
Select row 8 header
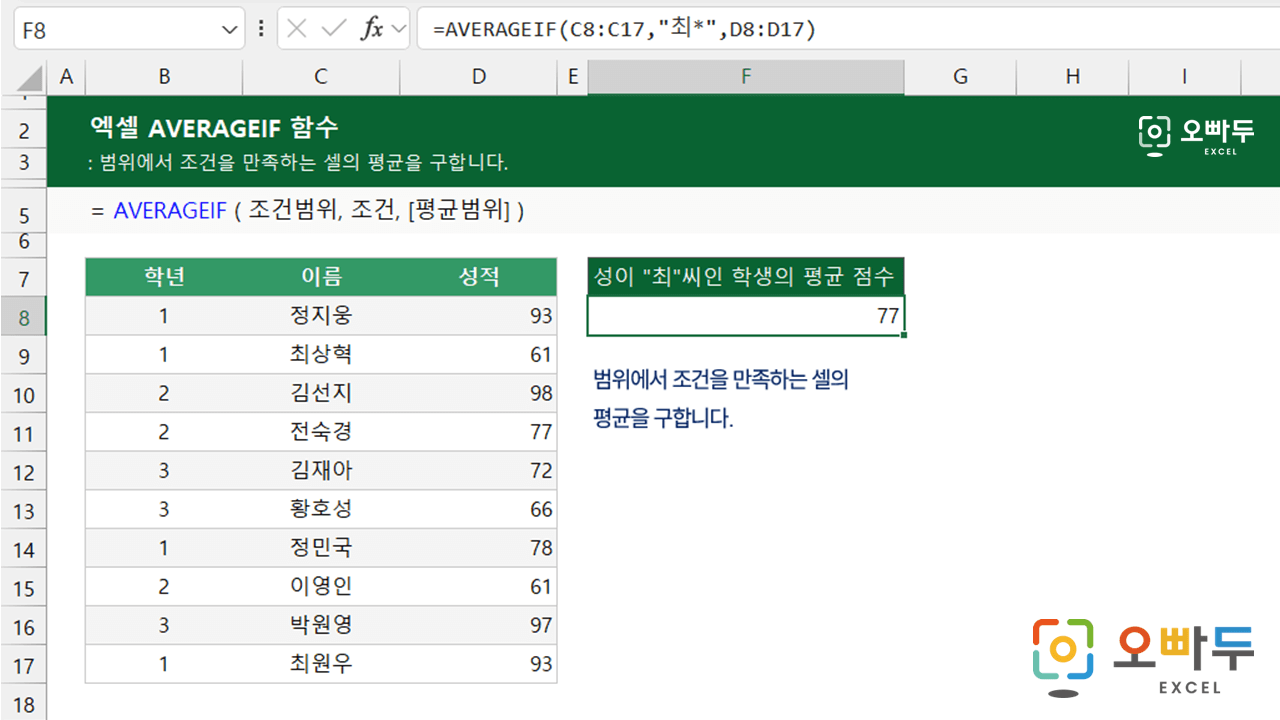coord(24,318)
